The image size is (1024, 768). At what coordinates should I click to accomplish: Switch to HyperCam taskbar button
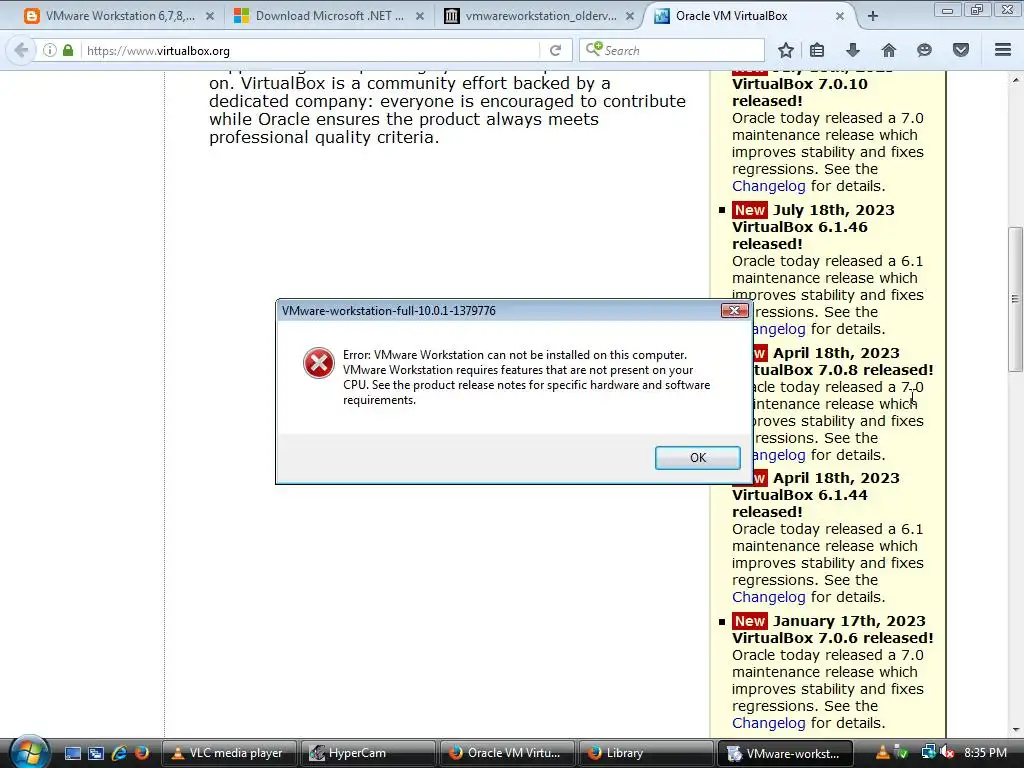[x=368, y=753]
